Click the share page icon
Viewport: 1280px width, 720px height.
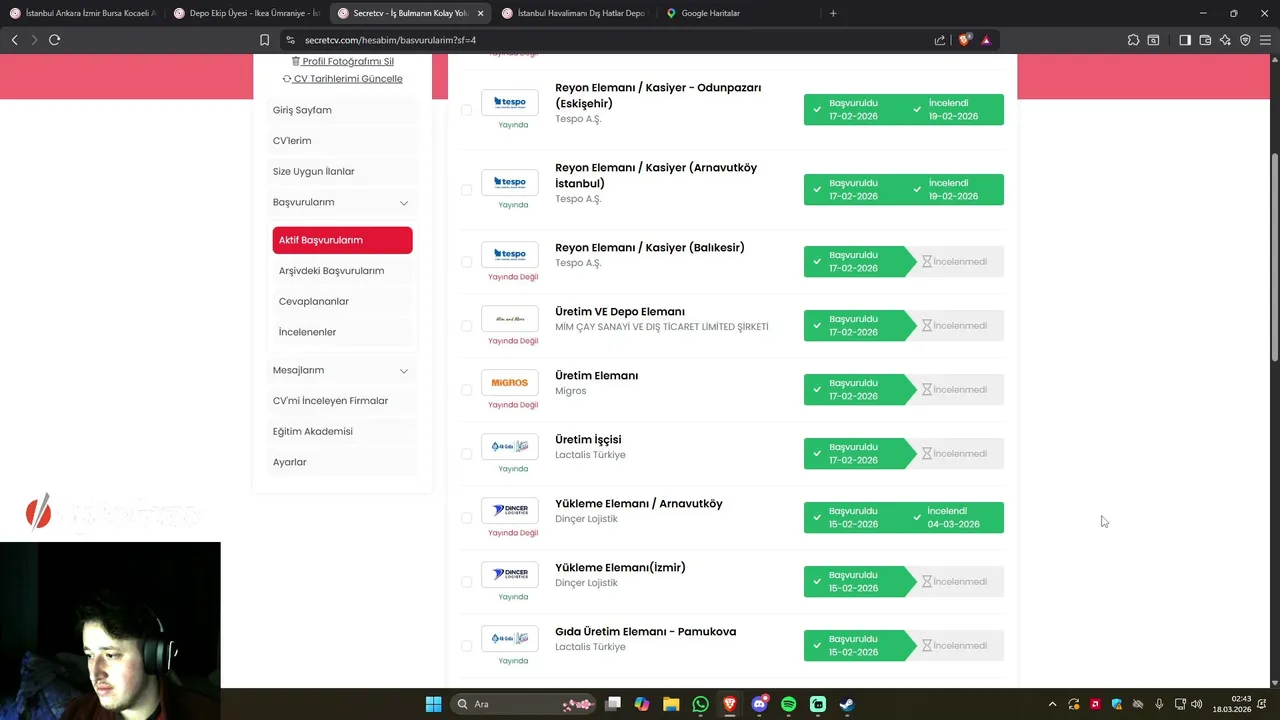pos(940,40)
